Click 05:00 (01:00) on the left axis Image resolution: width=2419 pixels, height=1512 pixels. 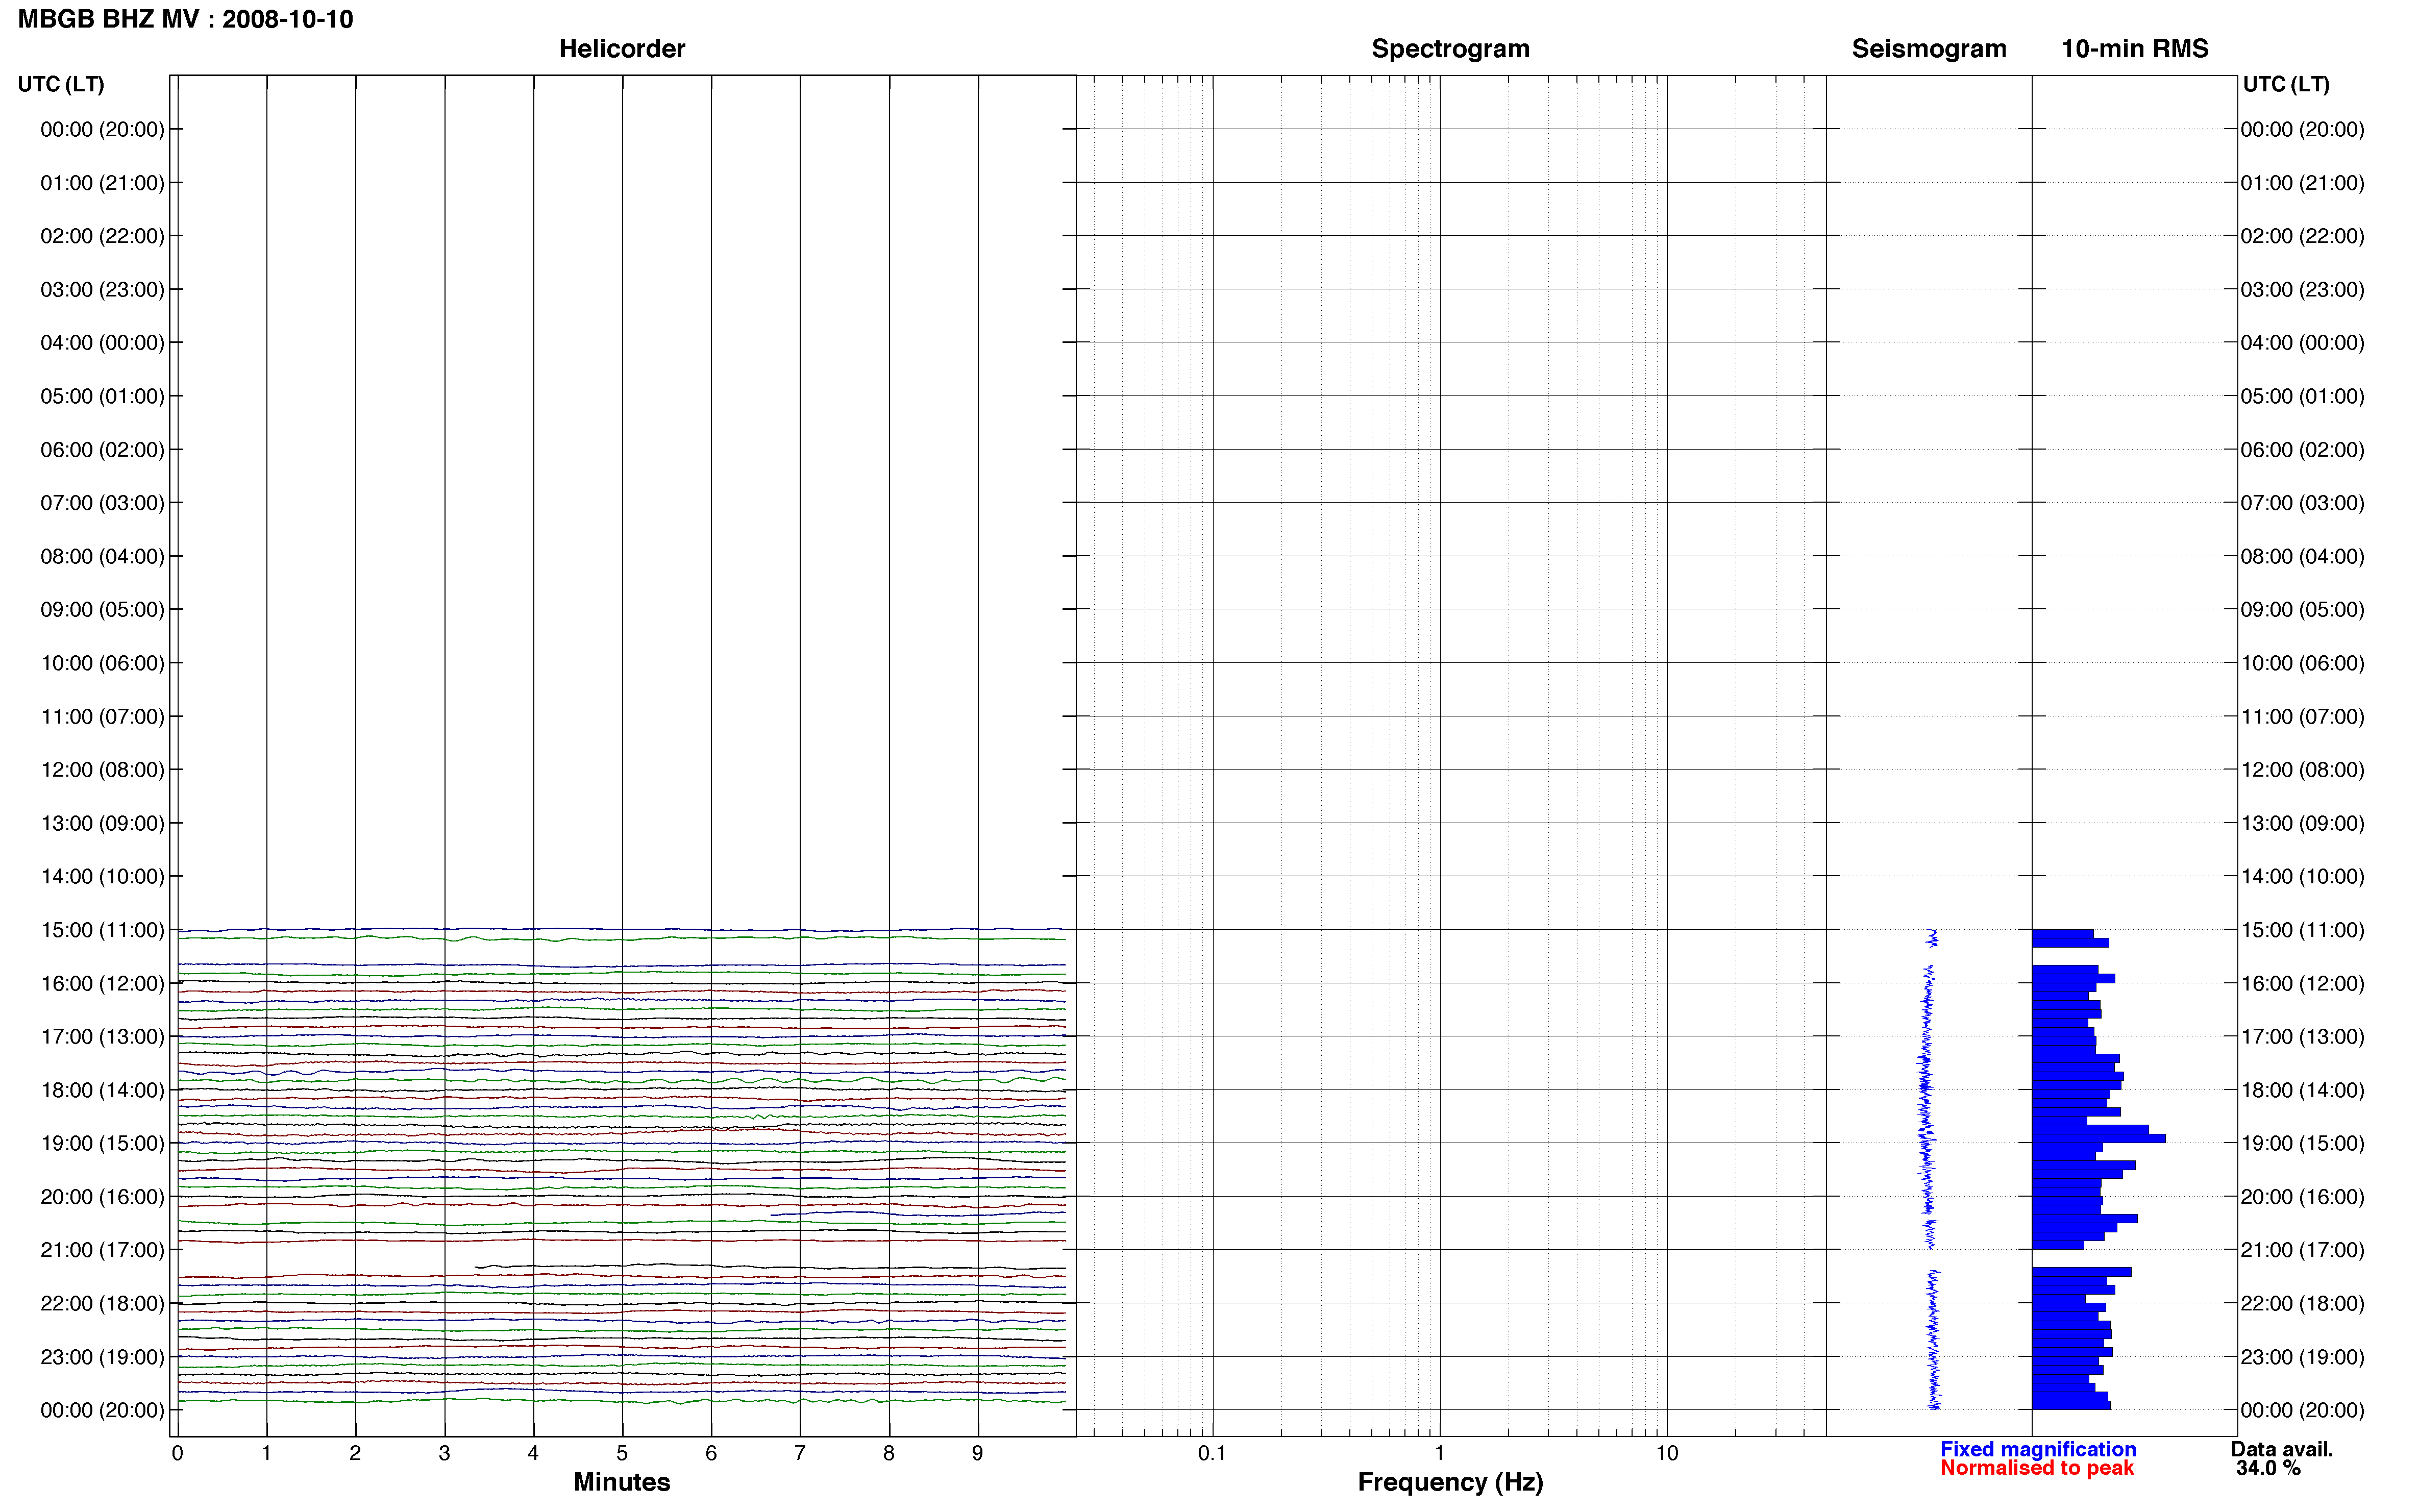pos(102,396)
